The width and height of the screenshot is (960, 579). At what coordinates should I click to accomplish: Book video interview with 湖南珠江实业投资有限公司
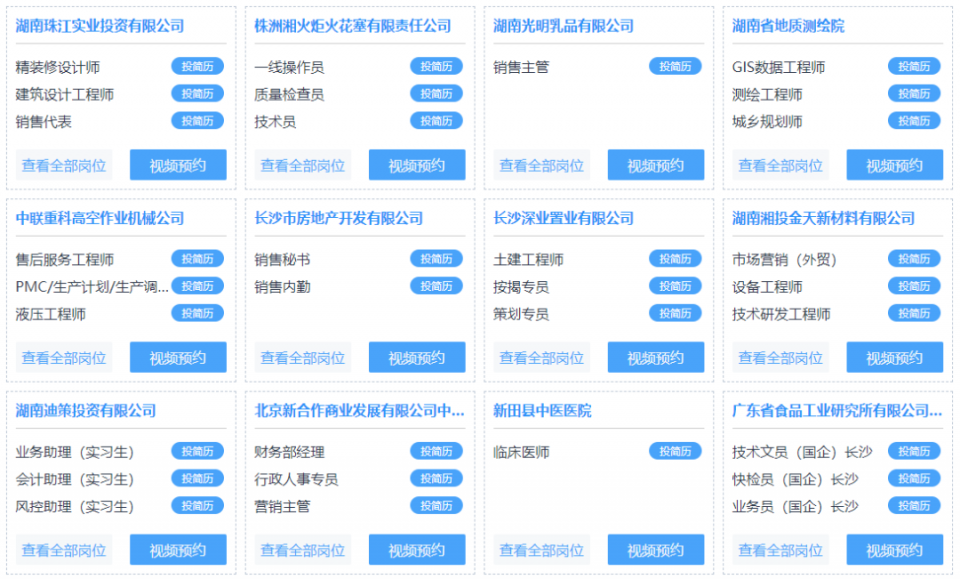(178, 165)
